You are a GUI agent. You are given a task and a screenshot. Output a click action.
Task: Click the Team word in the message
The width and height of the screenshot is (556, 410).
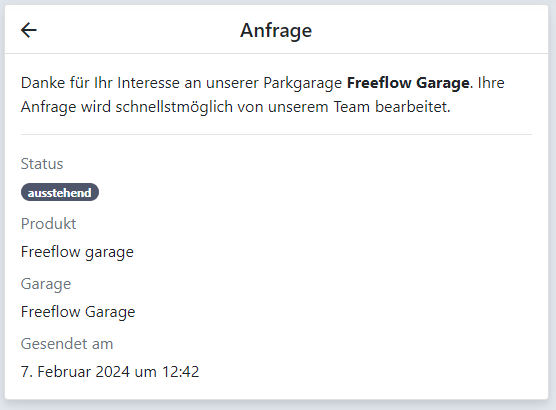click(351, 107)
